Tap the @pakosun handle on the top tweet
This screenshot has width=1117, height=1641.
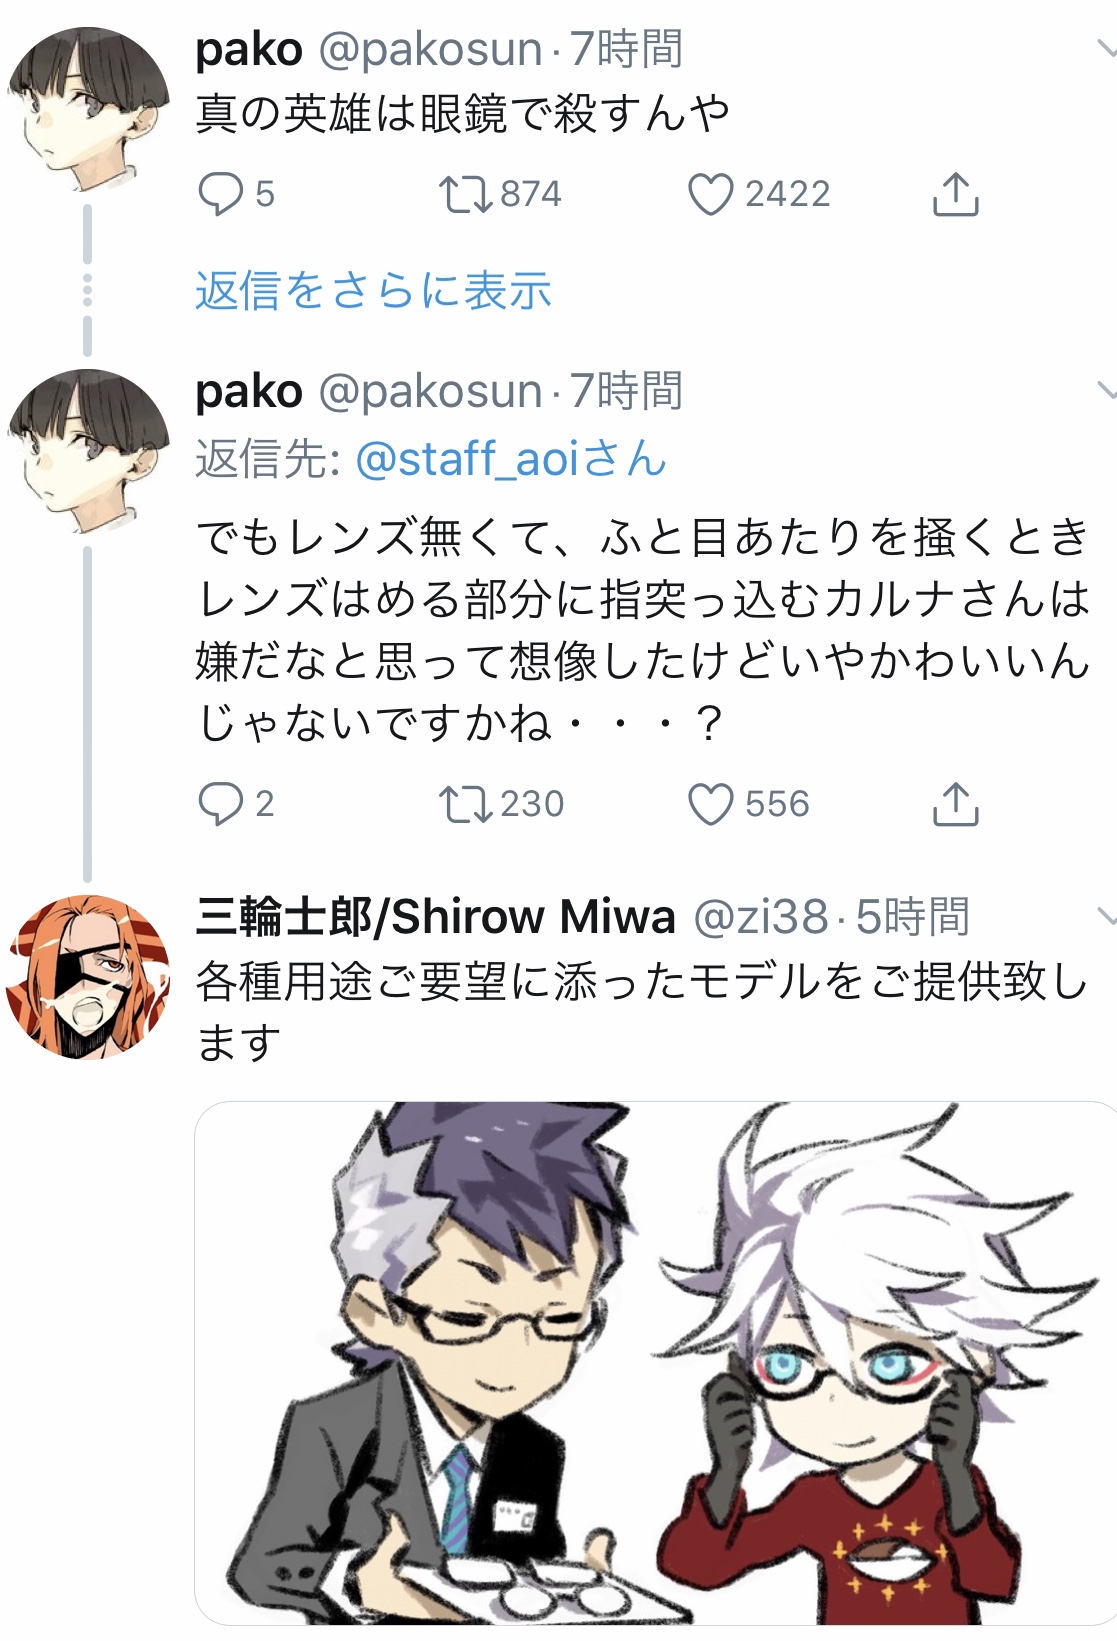[430, 49]
